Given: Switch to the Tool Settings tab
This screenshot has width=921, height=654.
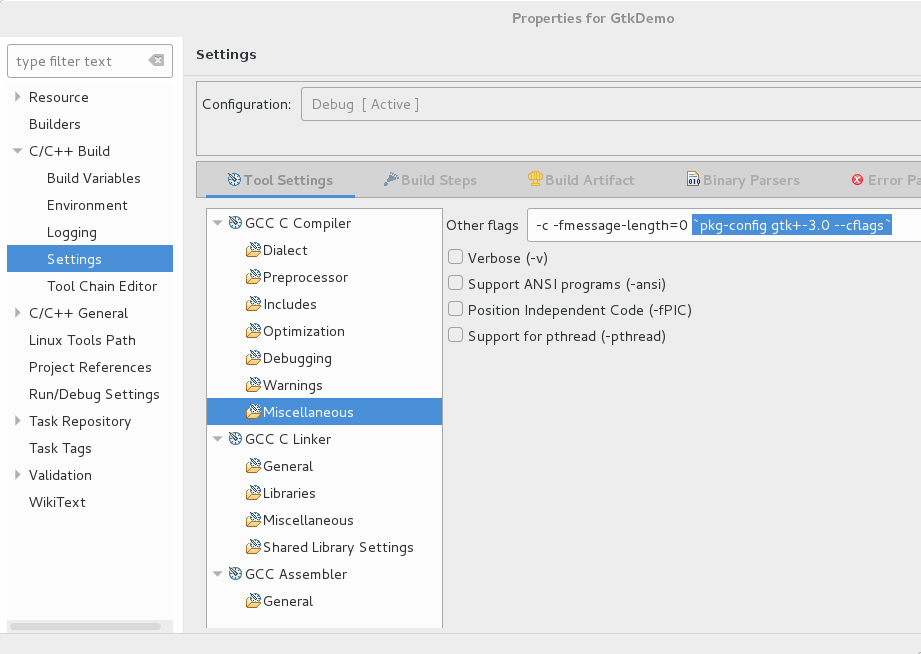Looking at the screenshot, I should coord(280,180).
